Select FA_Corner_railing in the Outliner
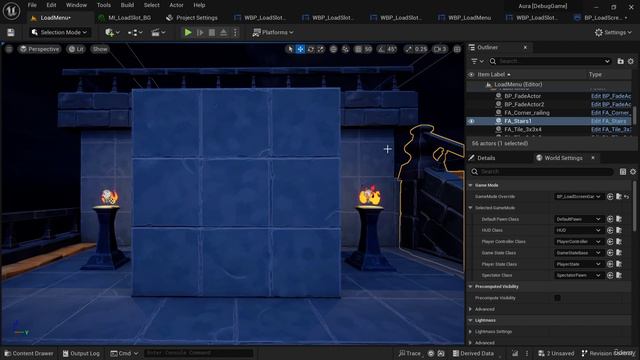The image size is (640, 360). pyautogui.click(x=527, y=113)
